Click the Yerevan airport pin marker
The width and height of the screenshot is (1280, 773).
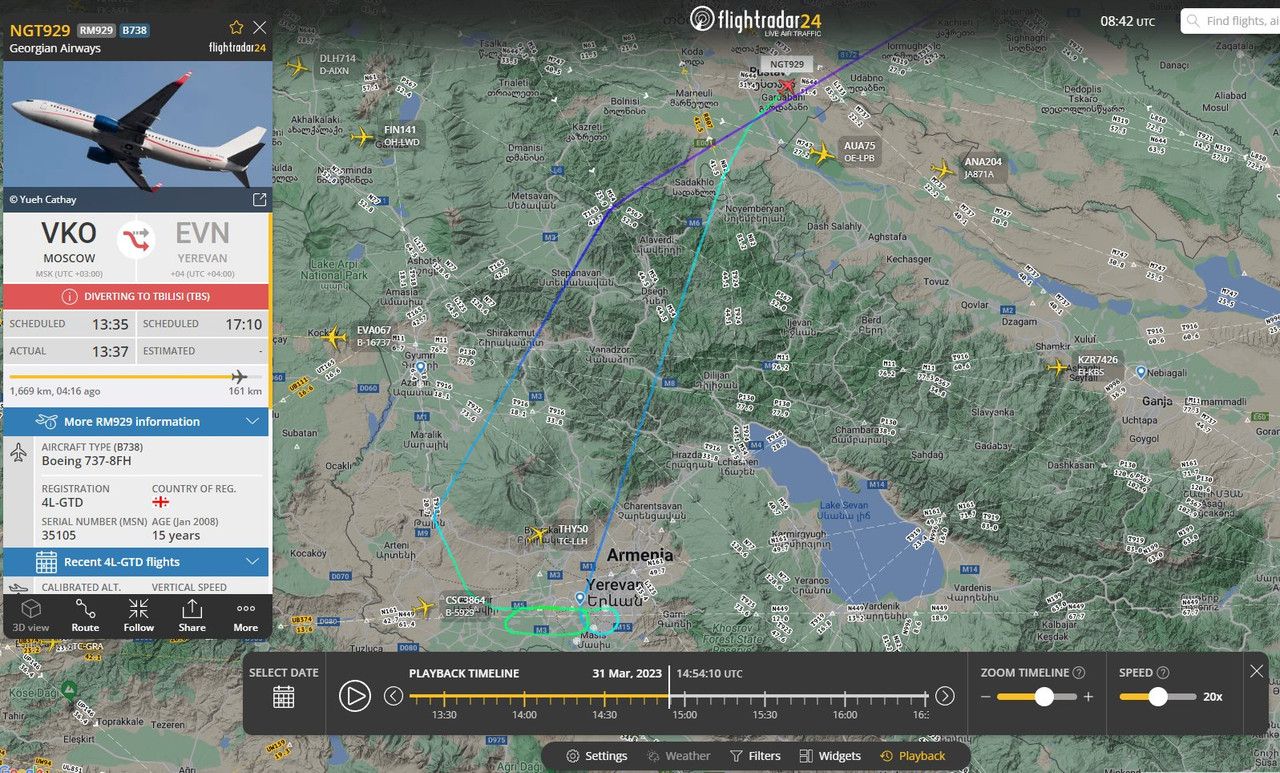click(580, 598)
